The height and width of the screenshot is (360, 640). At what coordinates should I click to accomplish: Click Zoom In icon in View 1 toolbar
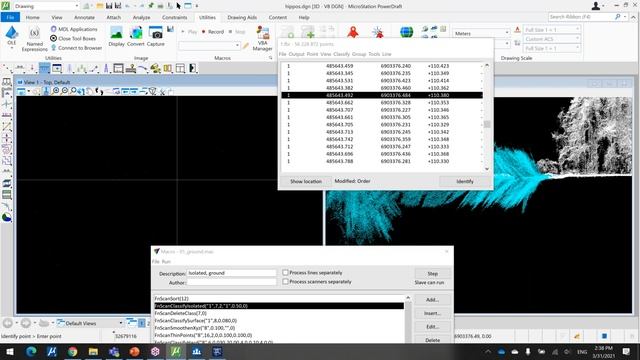tap(56, 91)
